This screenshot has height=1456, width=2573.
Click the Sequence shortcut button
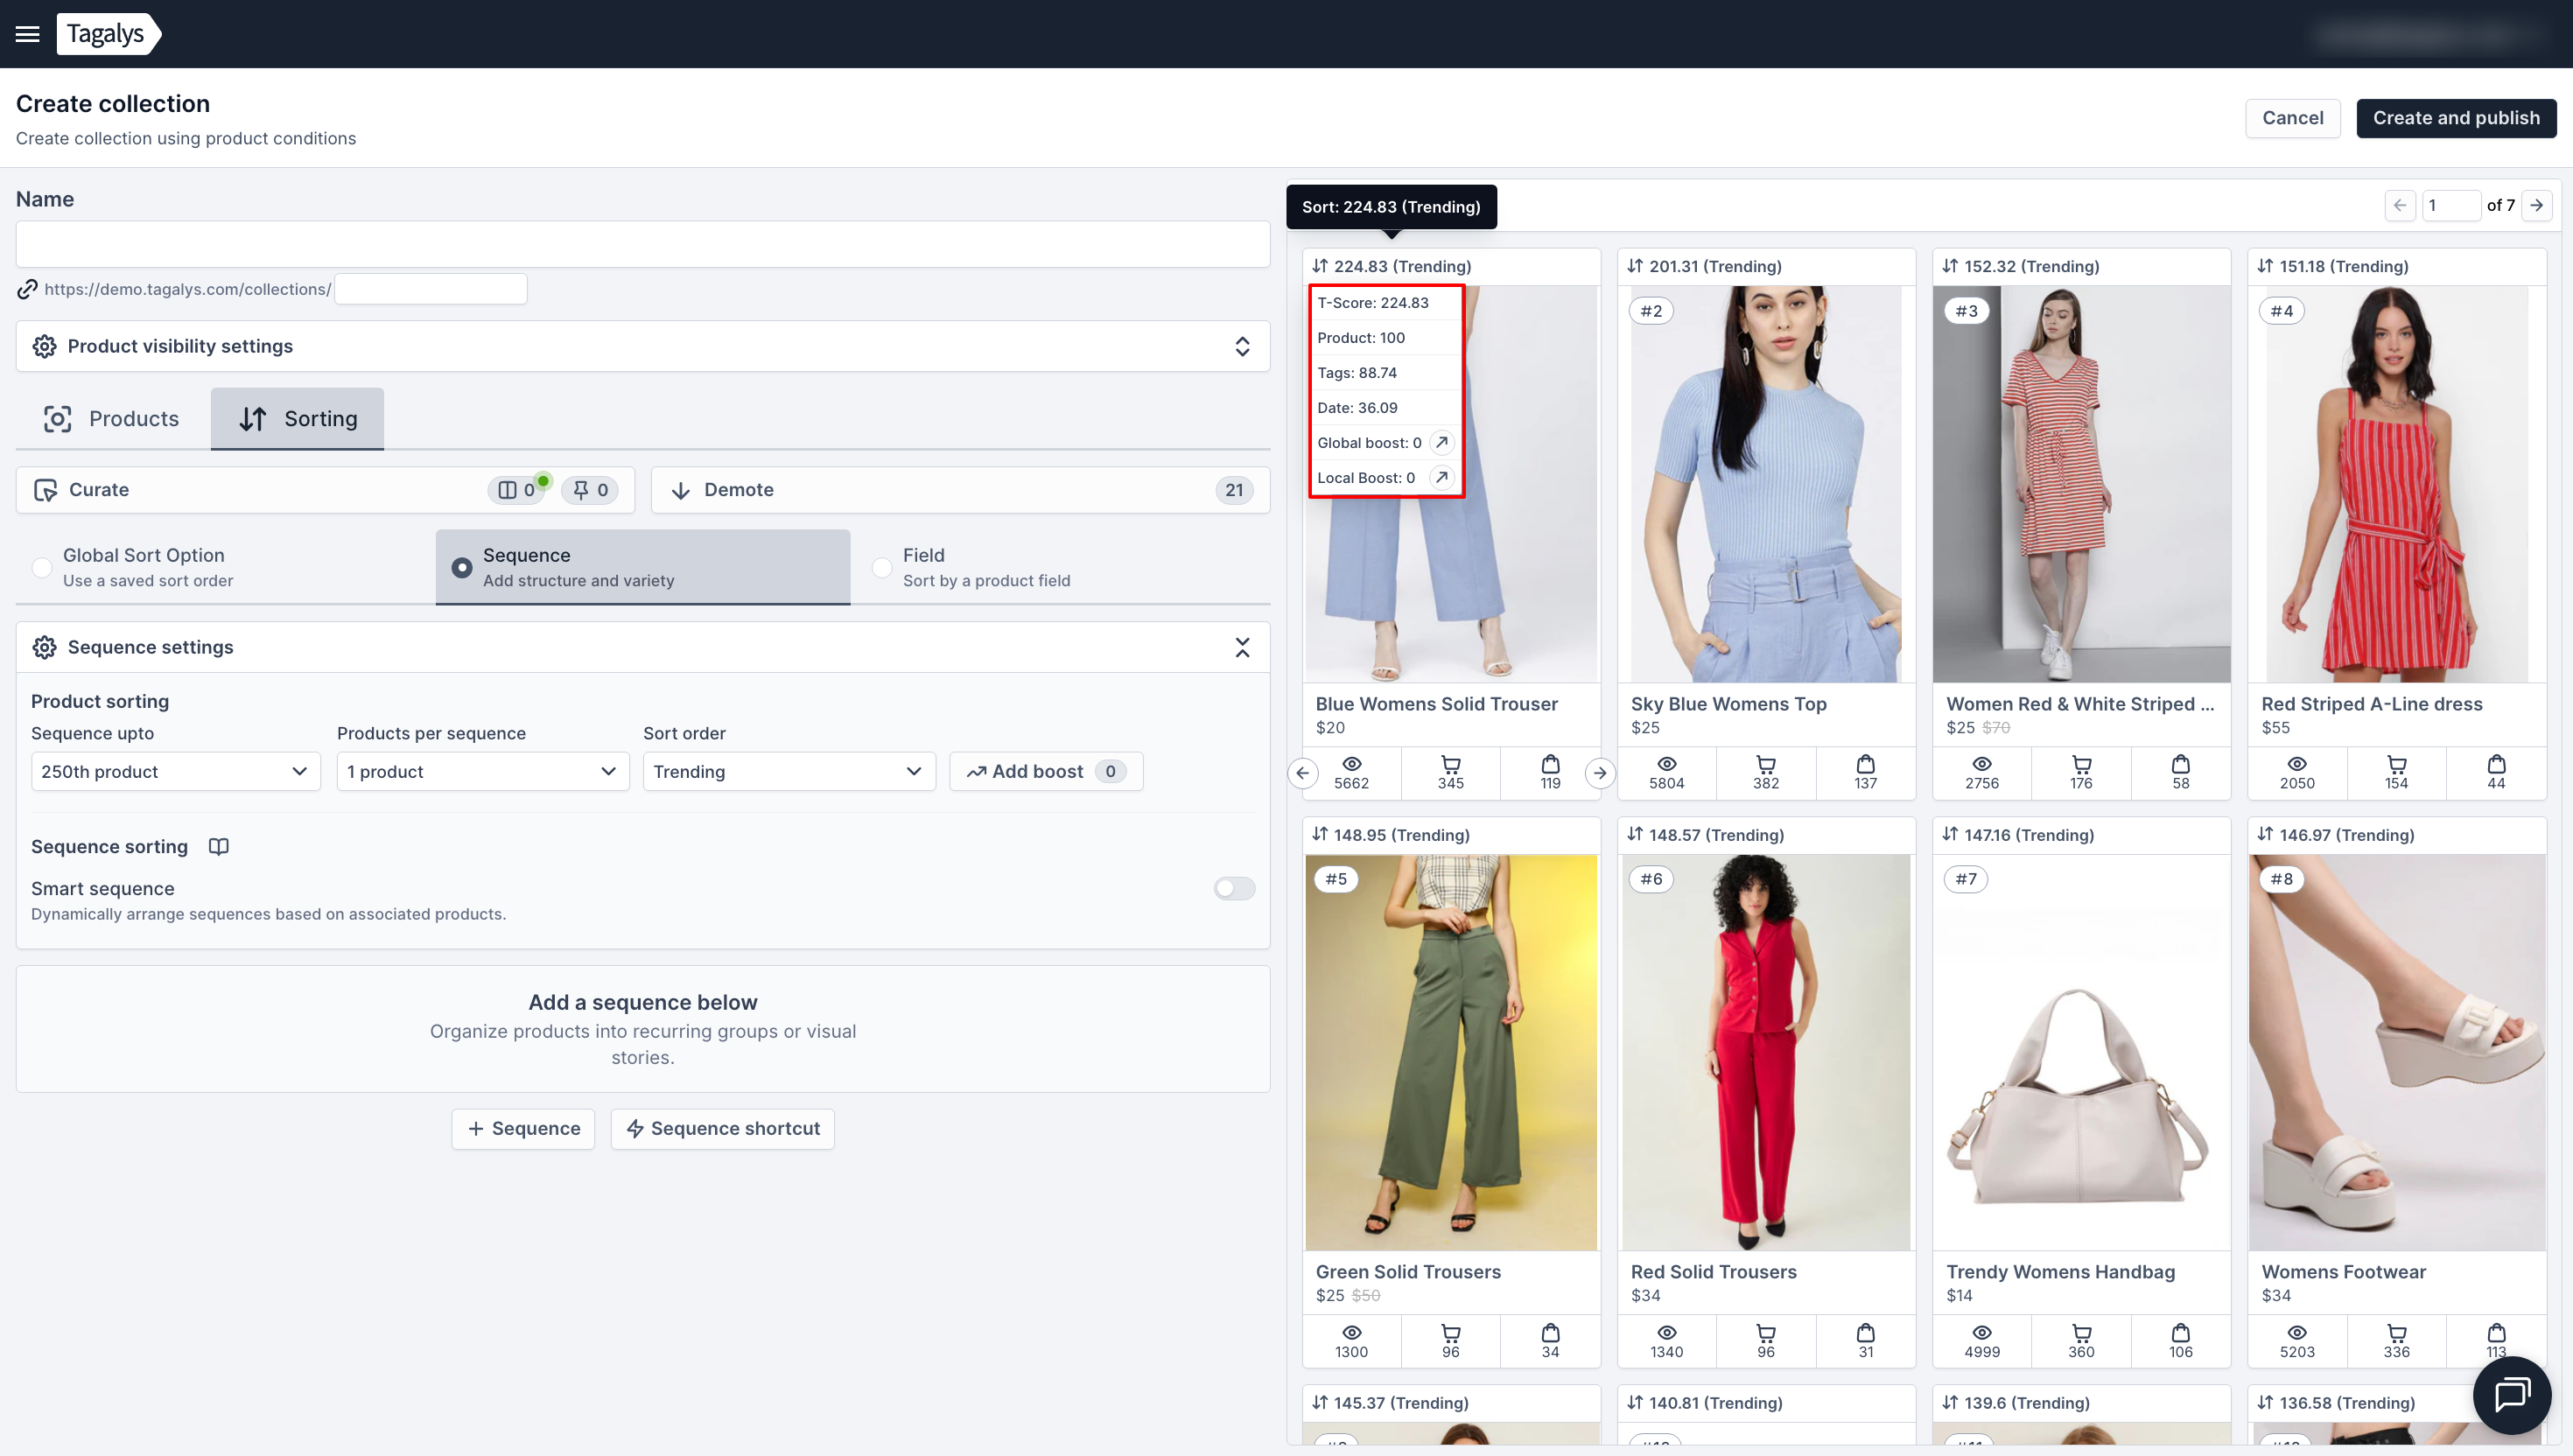tap(722, 1128)
